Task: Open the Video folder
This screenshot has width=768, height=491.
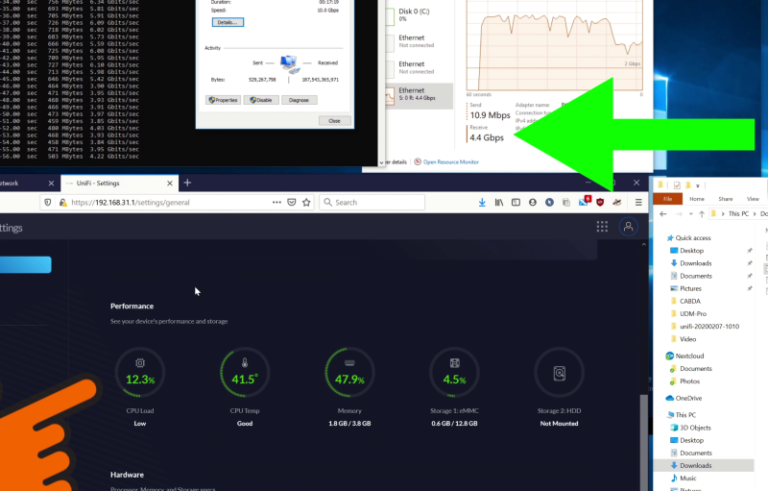Action: point(688,339)
